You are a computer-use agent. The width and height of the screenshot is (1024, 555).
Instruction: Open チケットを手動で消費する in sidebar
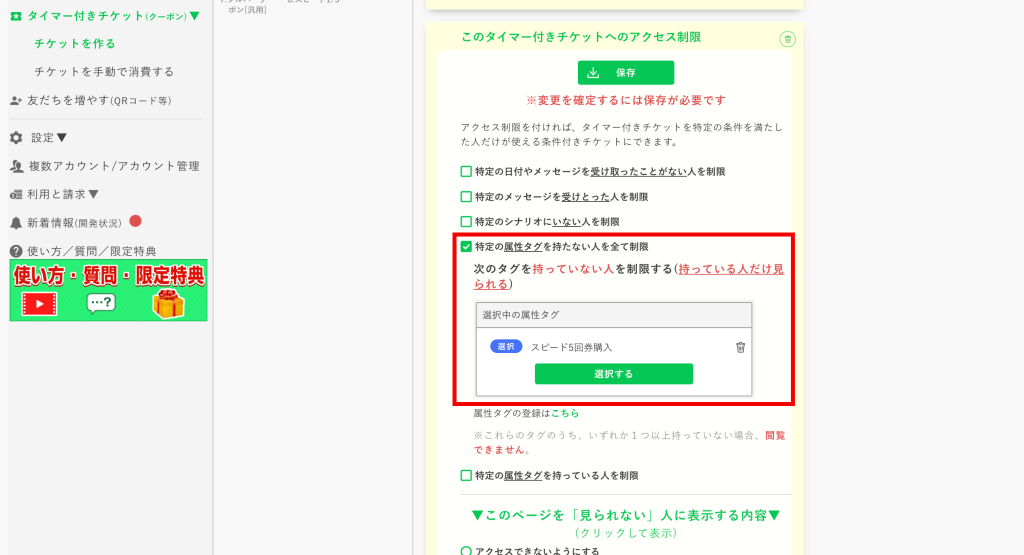(104, 72)
